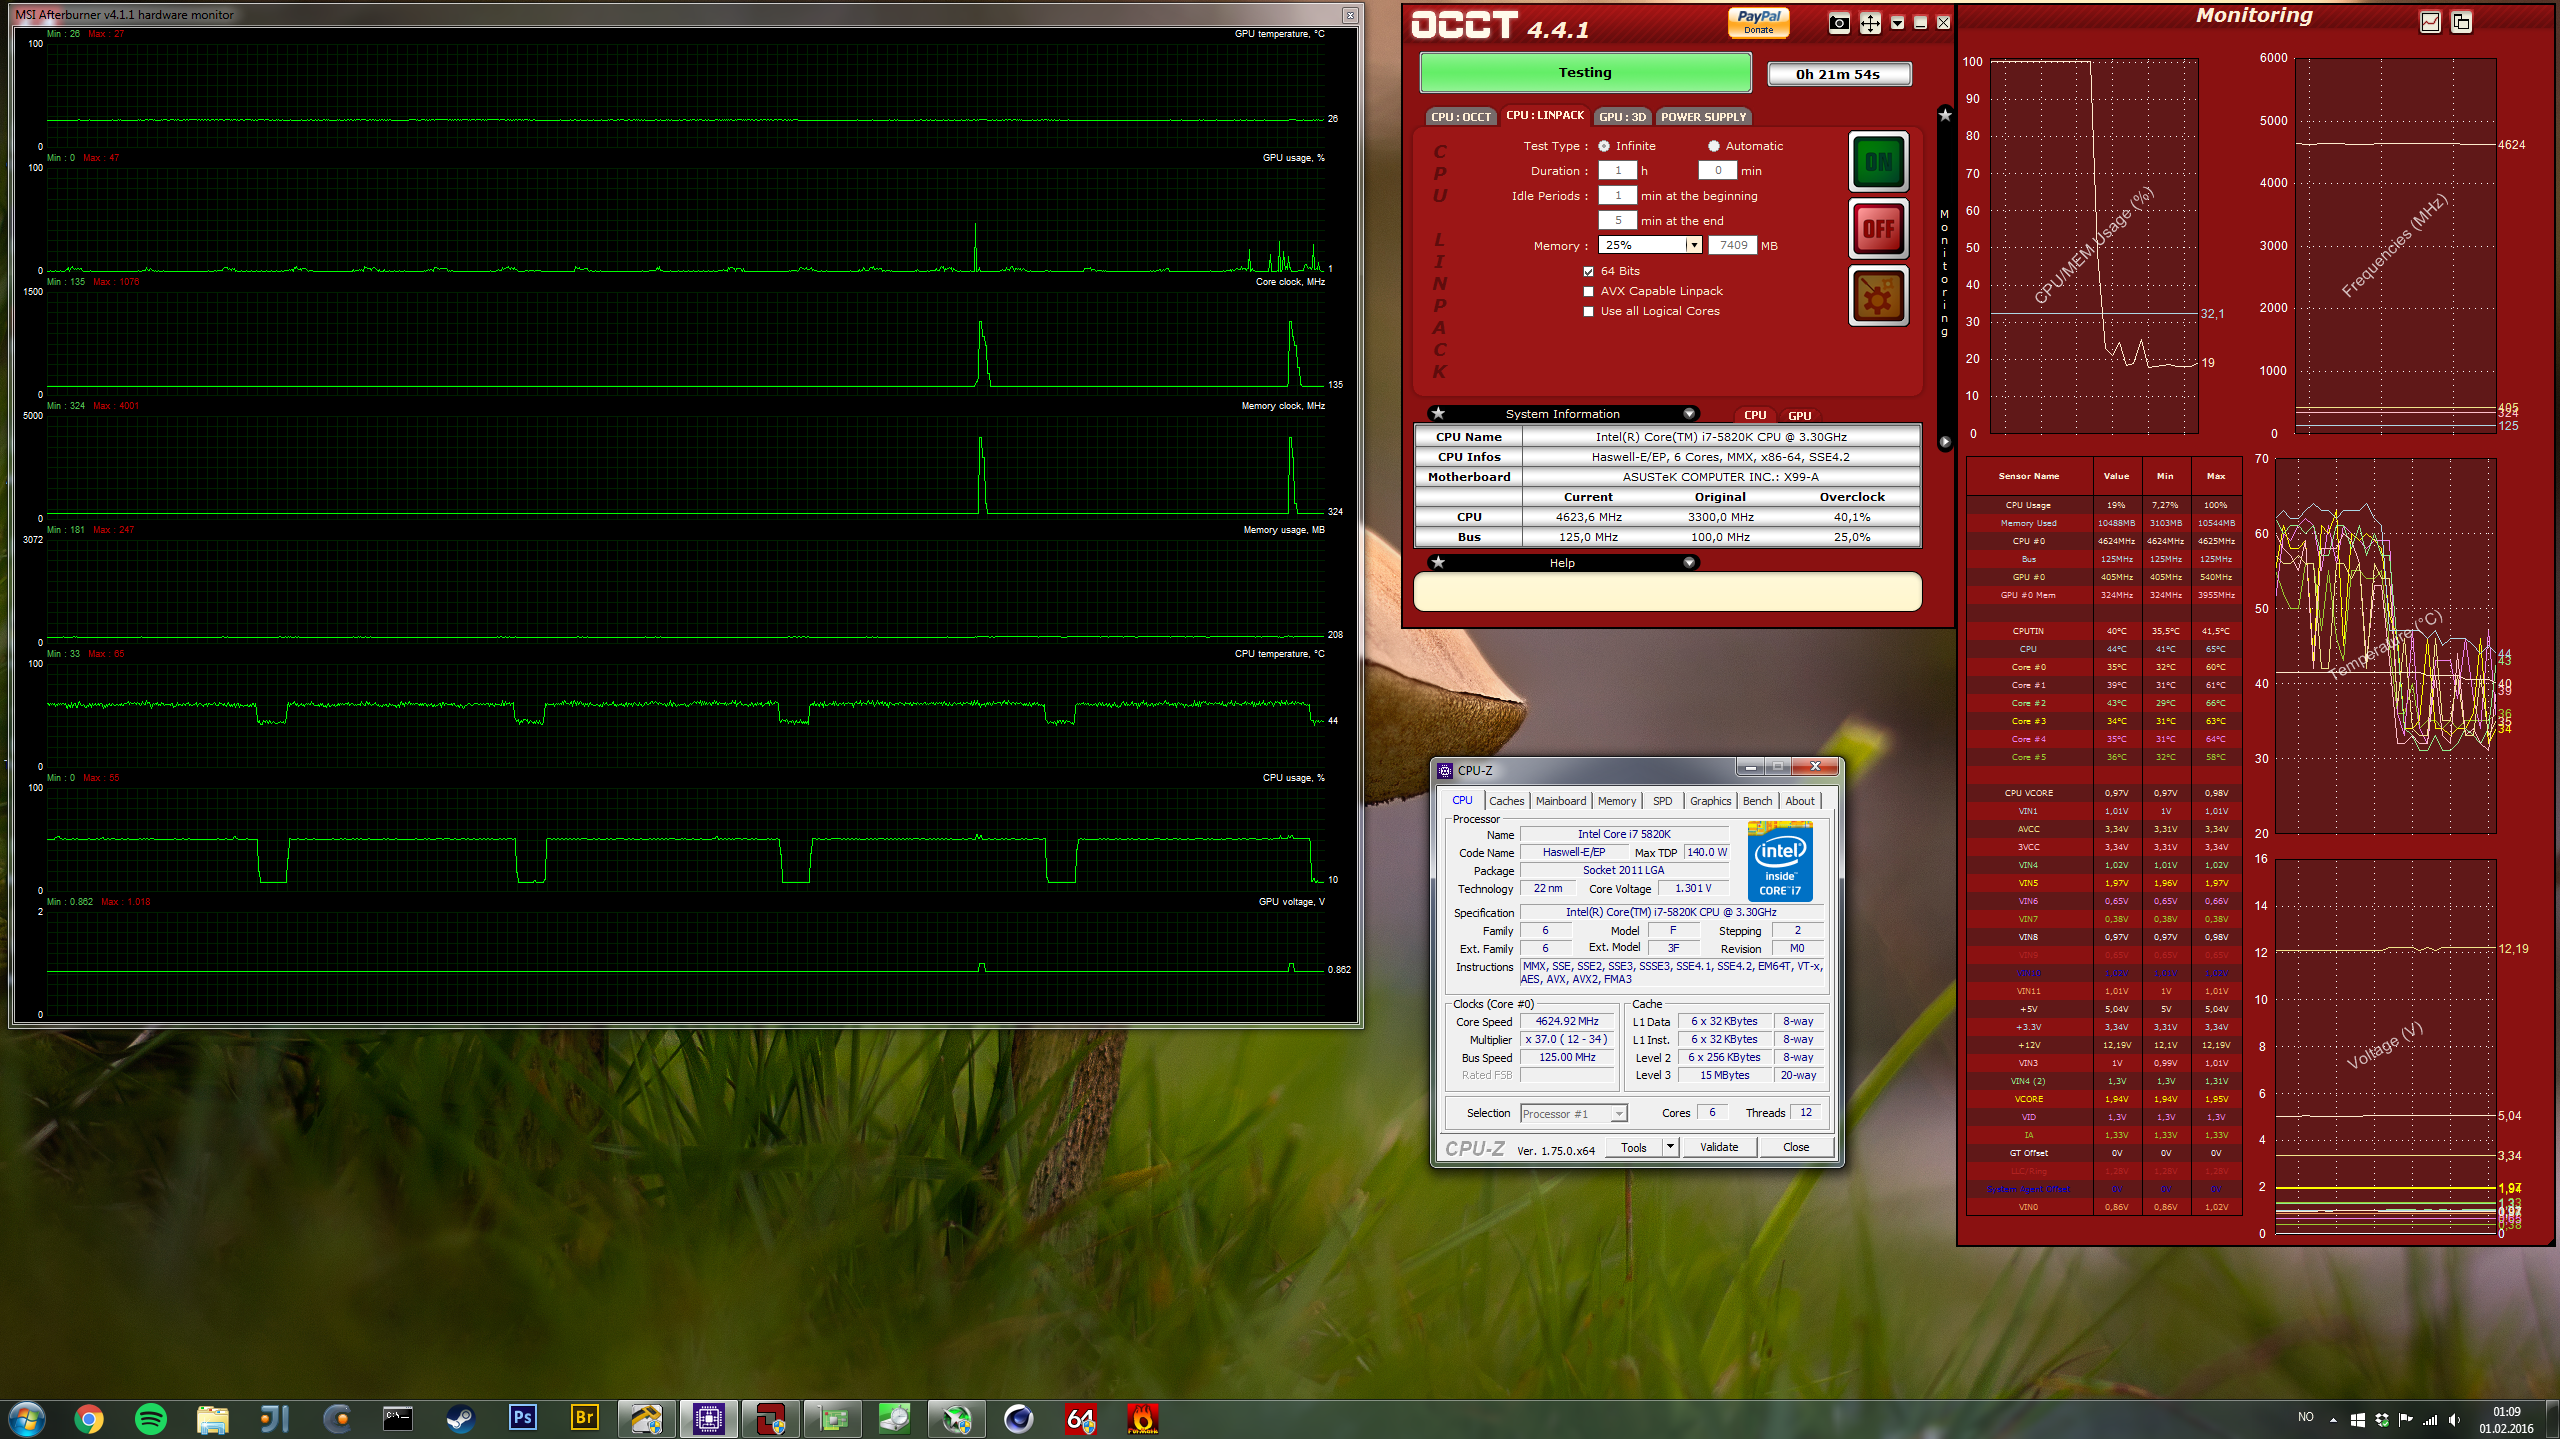Open the Caches tab in CPU-Z
The height and width of the screenshot is (1439, 2560).
point(1506,801)
